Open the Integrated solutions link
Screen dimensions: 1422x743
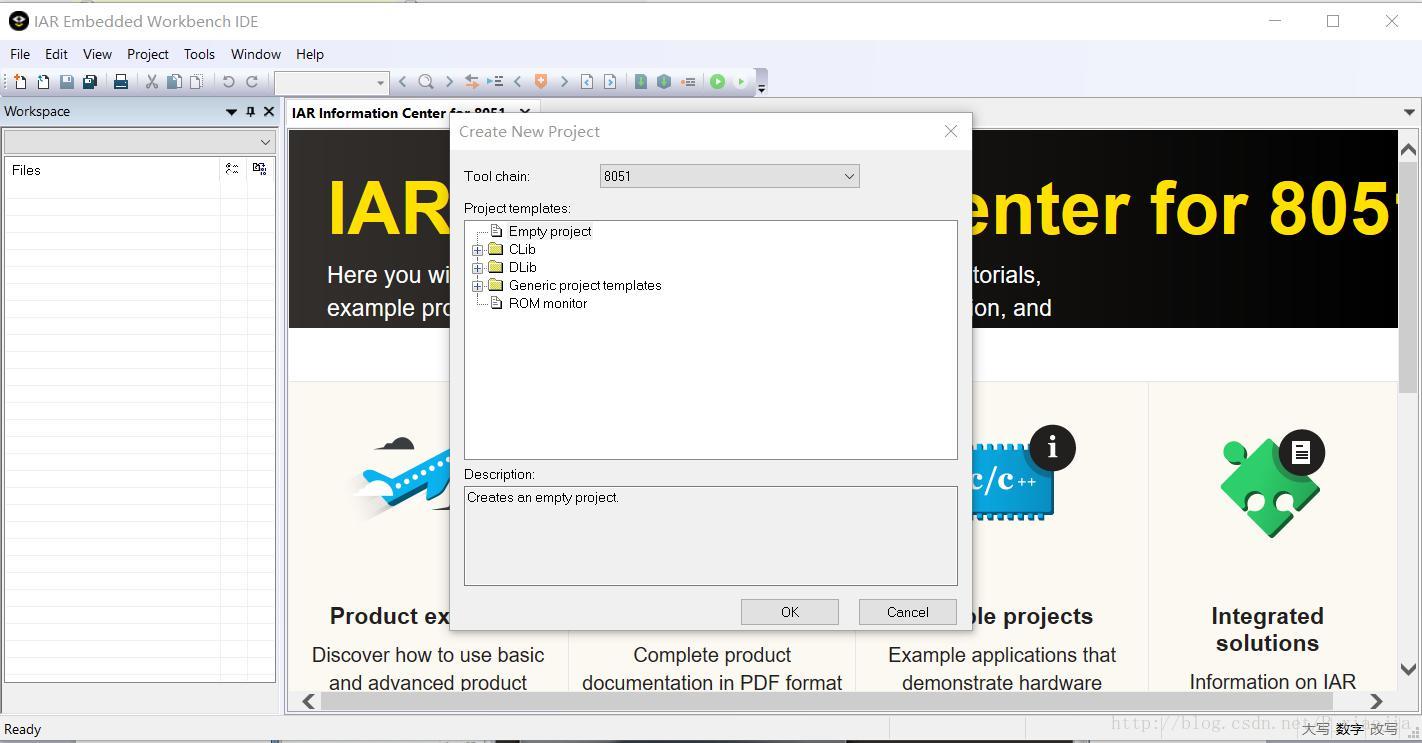click(1267, 629)
